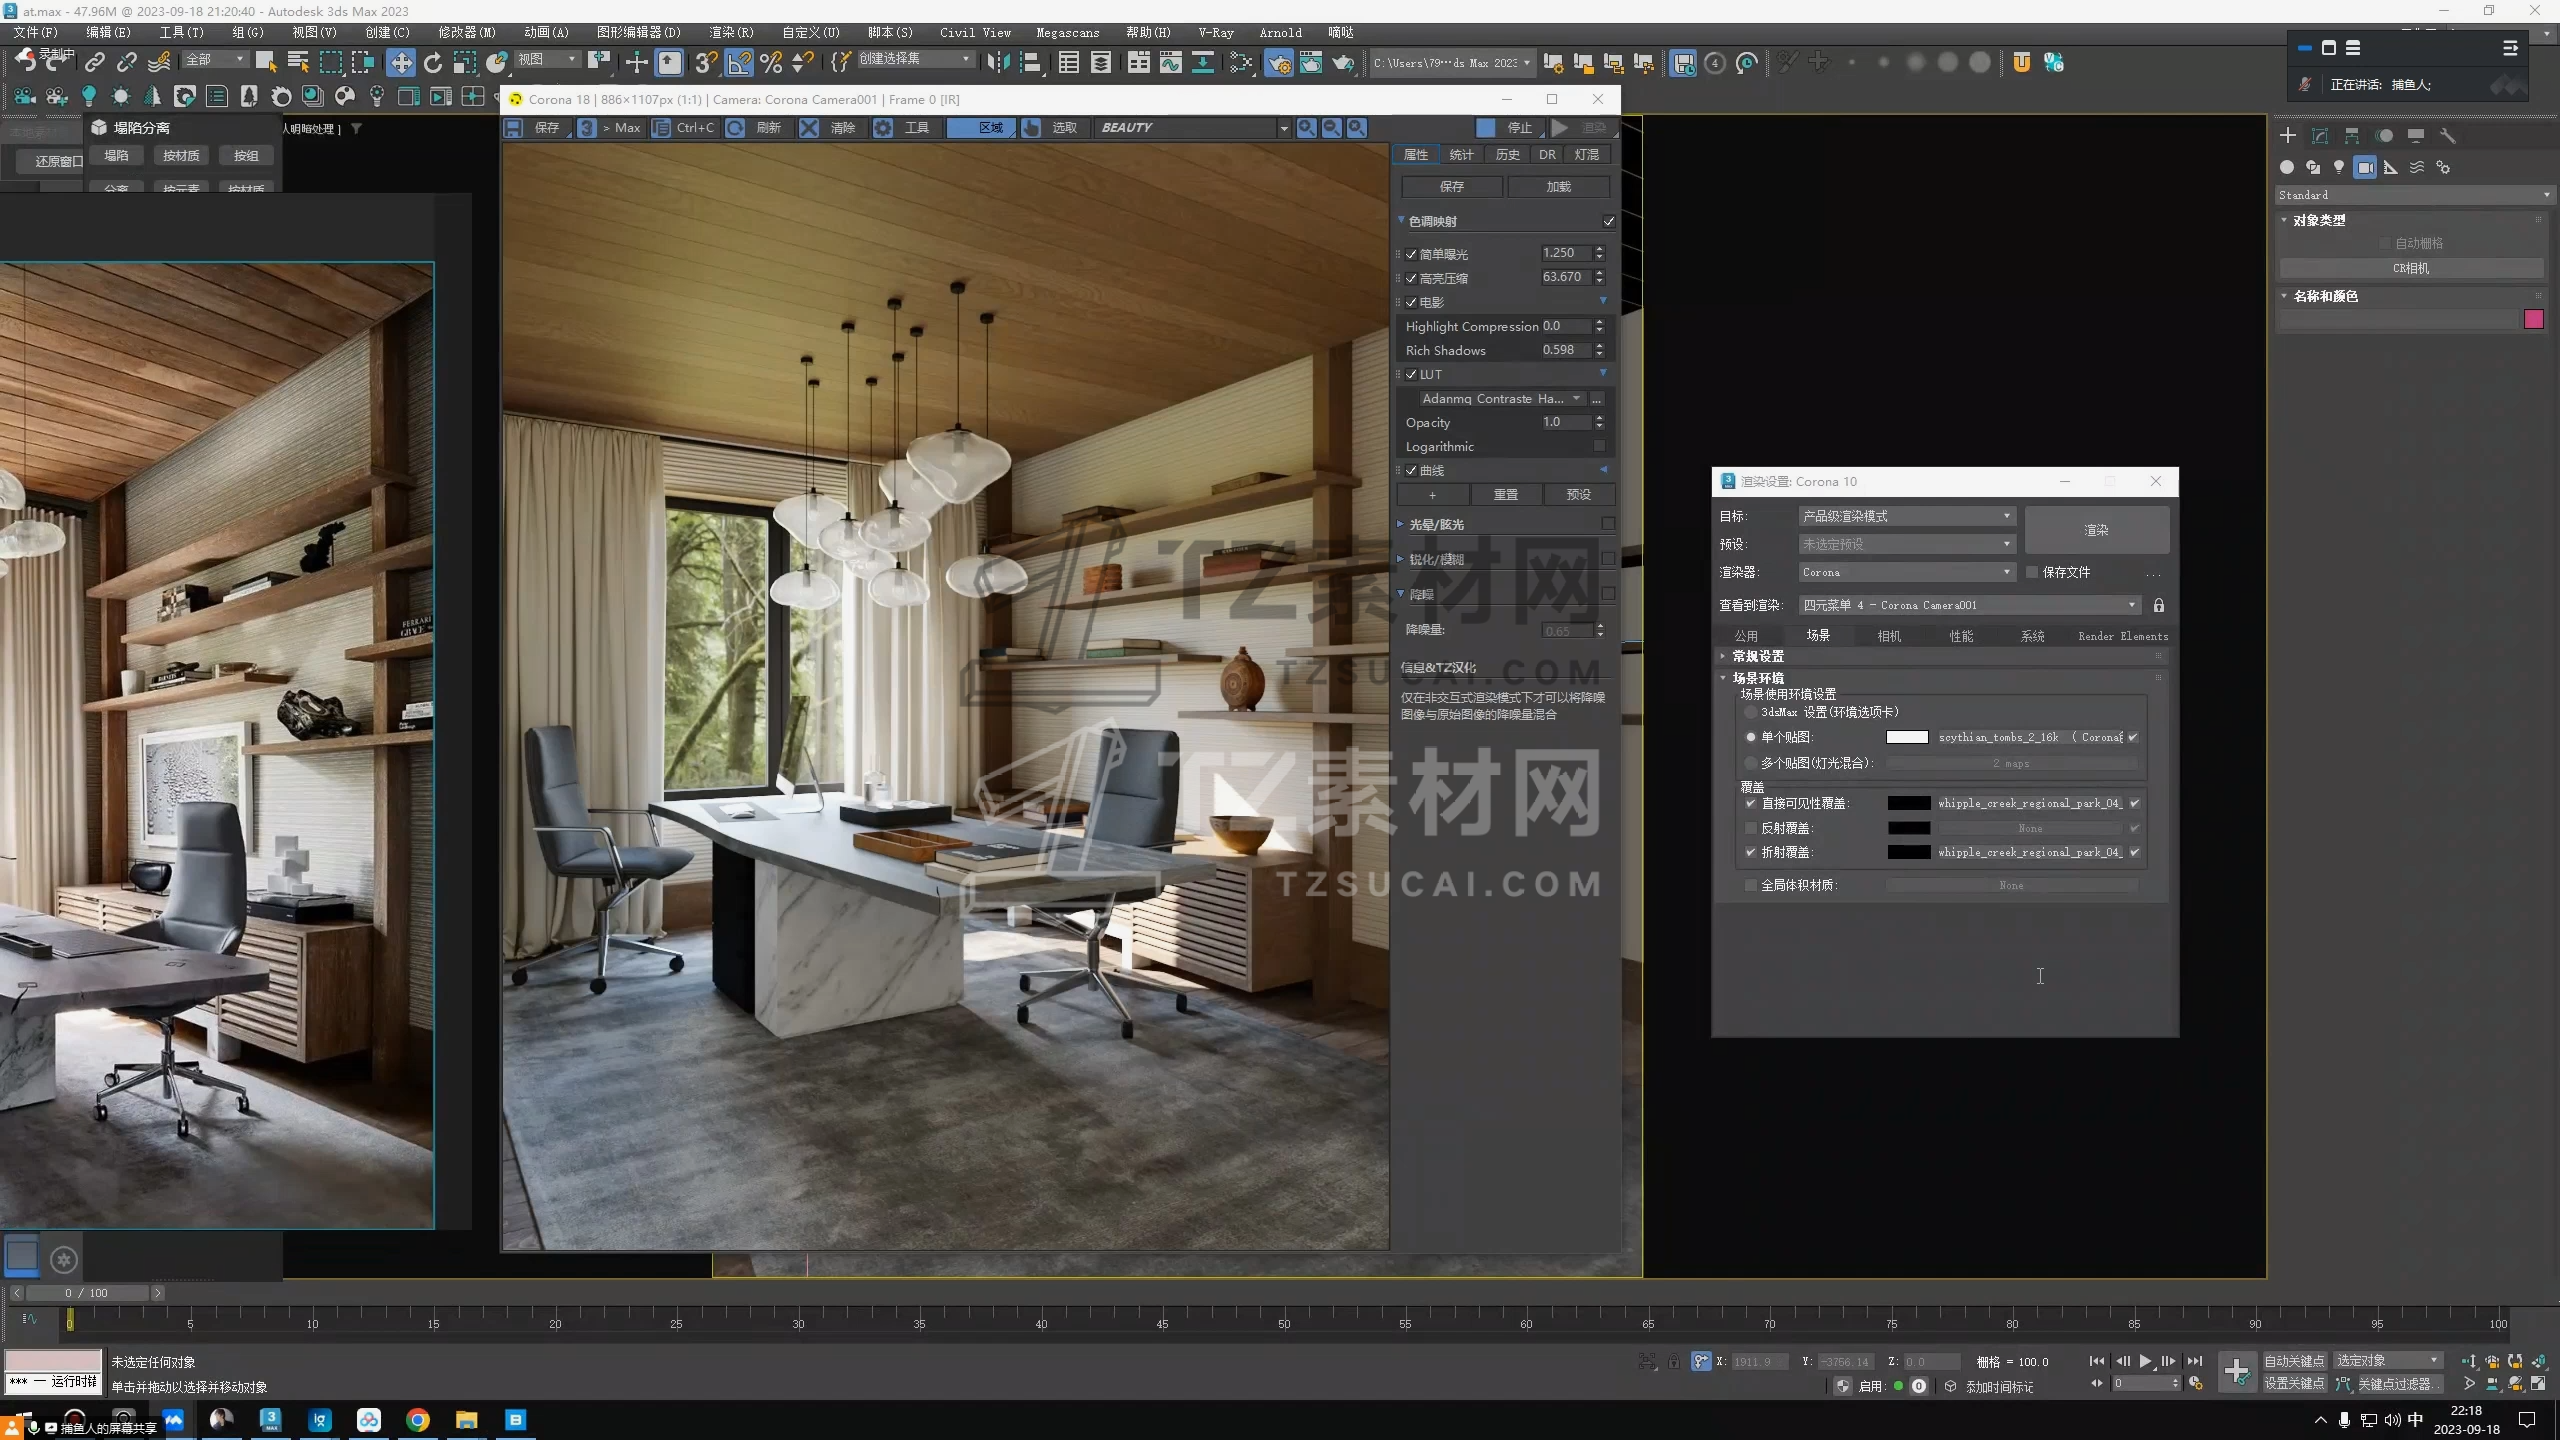Expand the 常规设置 rollout
This screenshot has width=2560, height=1440.
pos(1757,656)
